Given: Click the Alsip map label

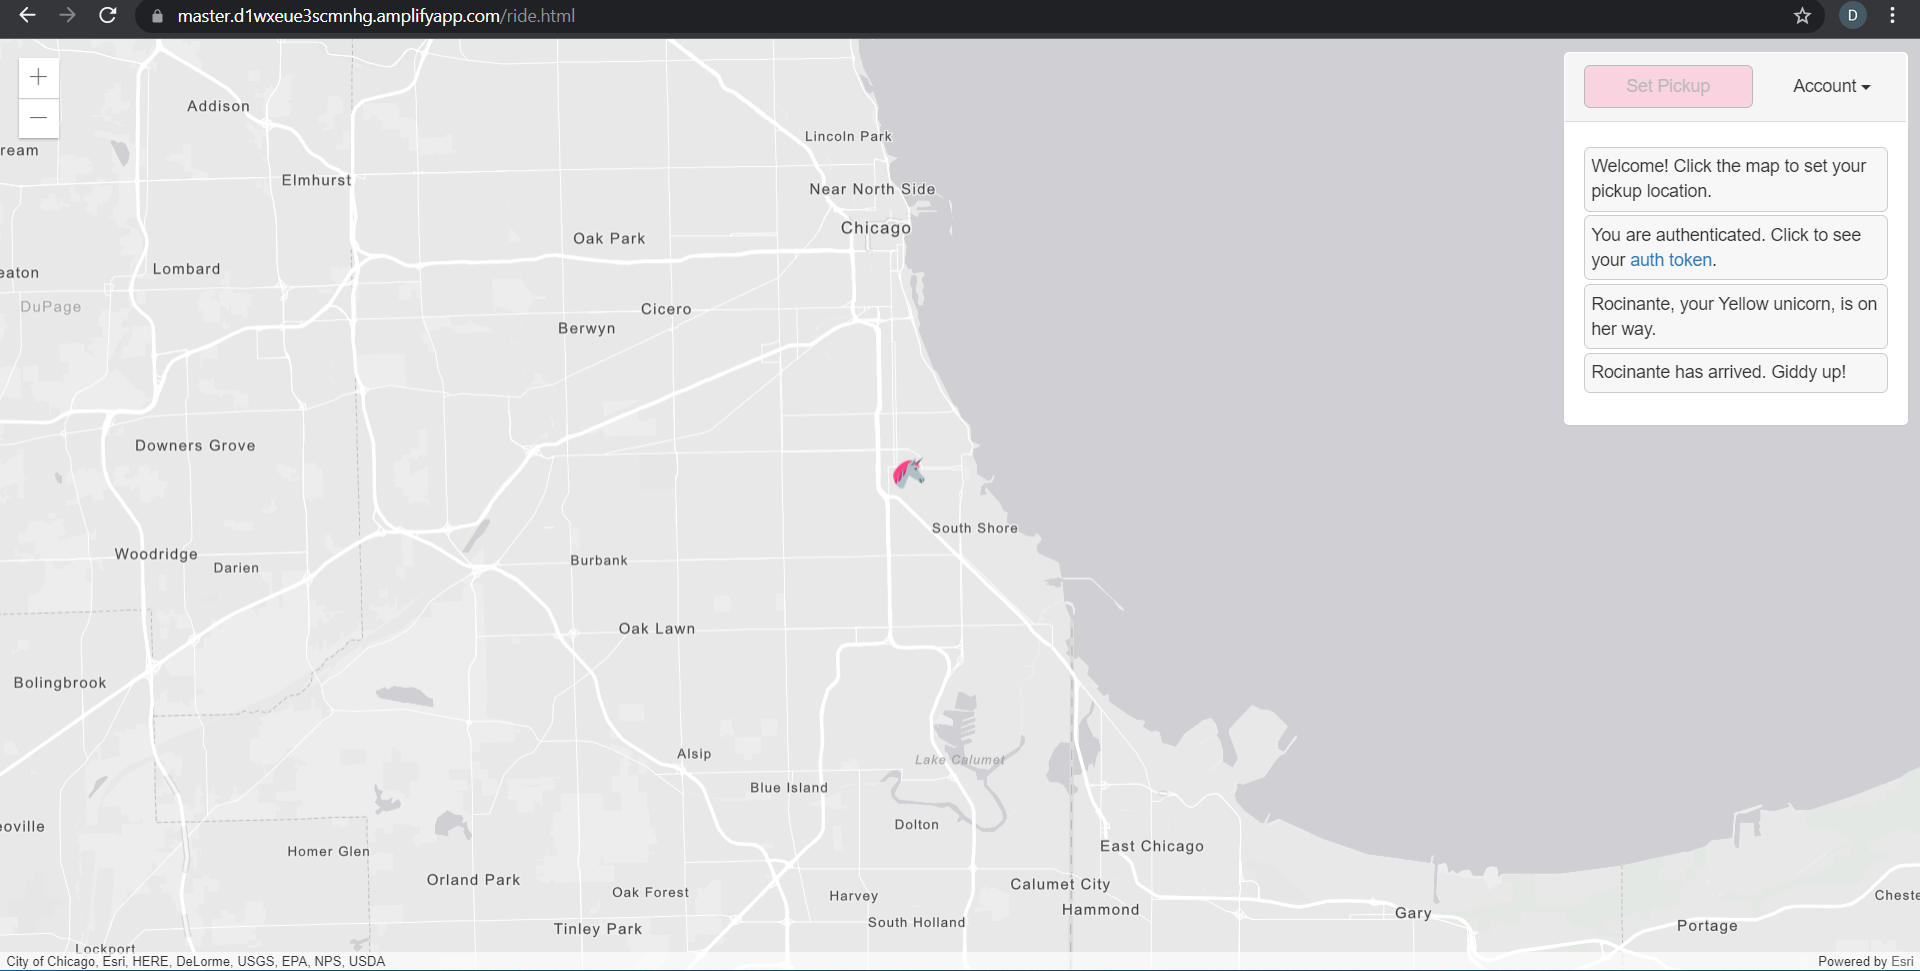Looking at the screenshot, I should point(694,754).
